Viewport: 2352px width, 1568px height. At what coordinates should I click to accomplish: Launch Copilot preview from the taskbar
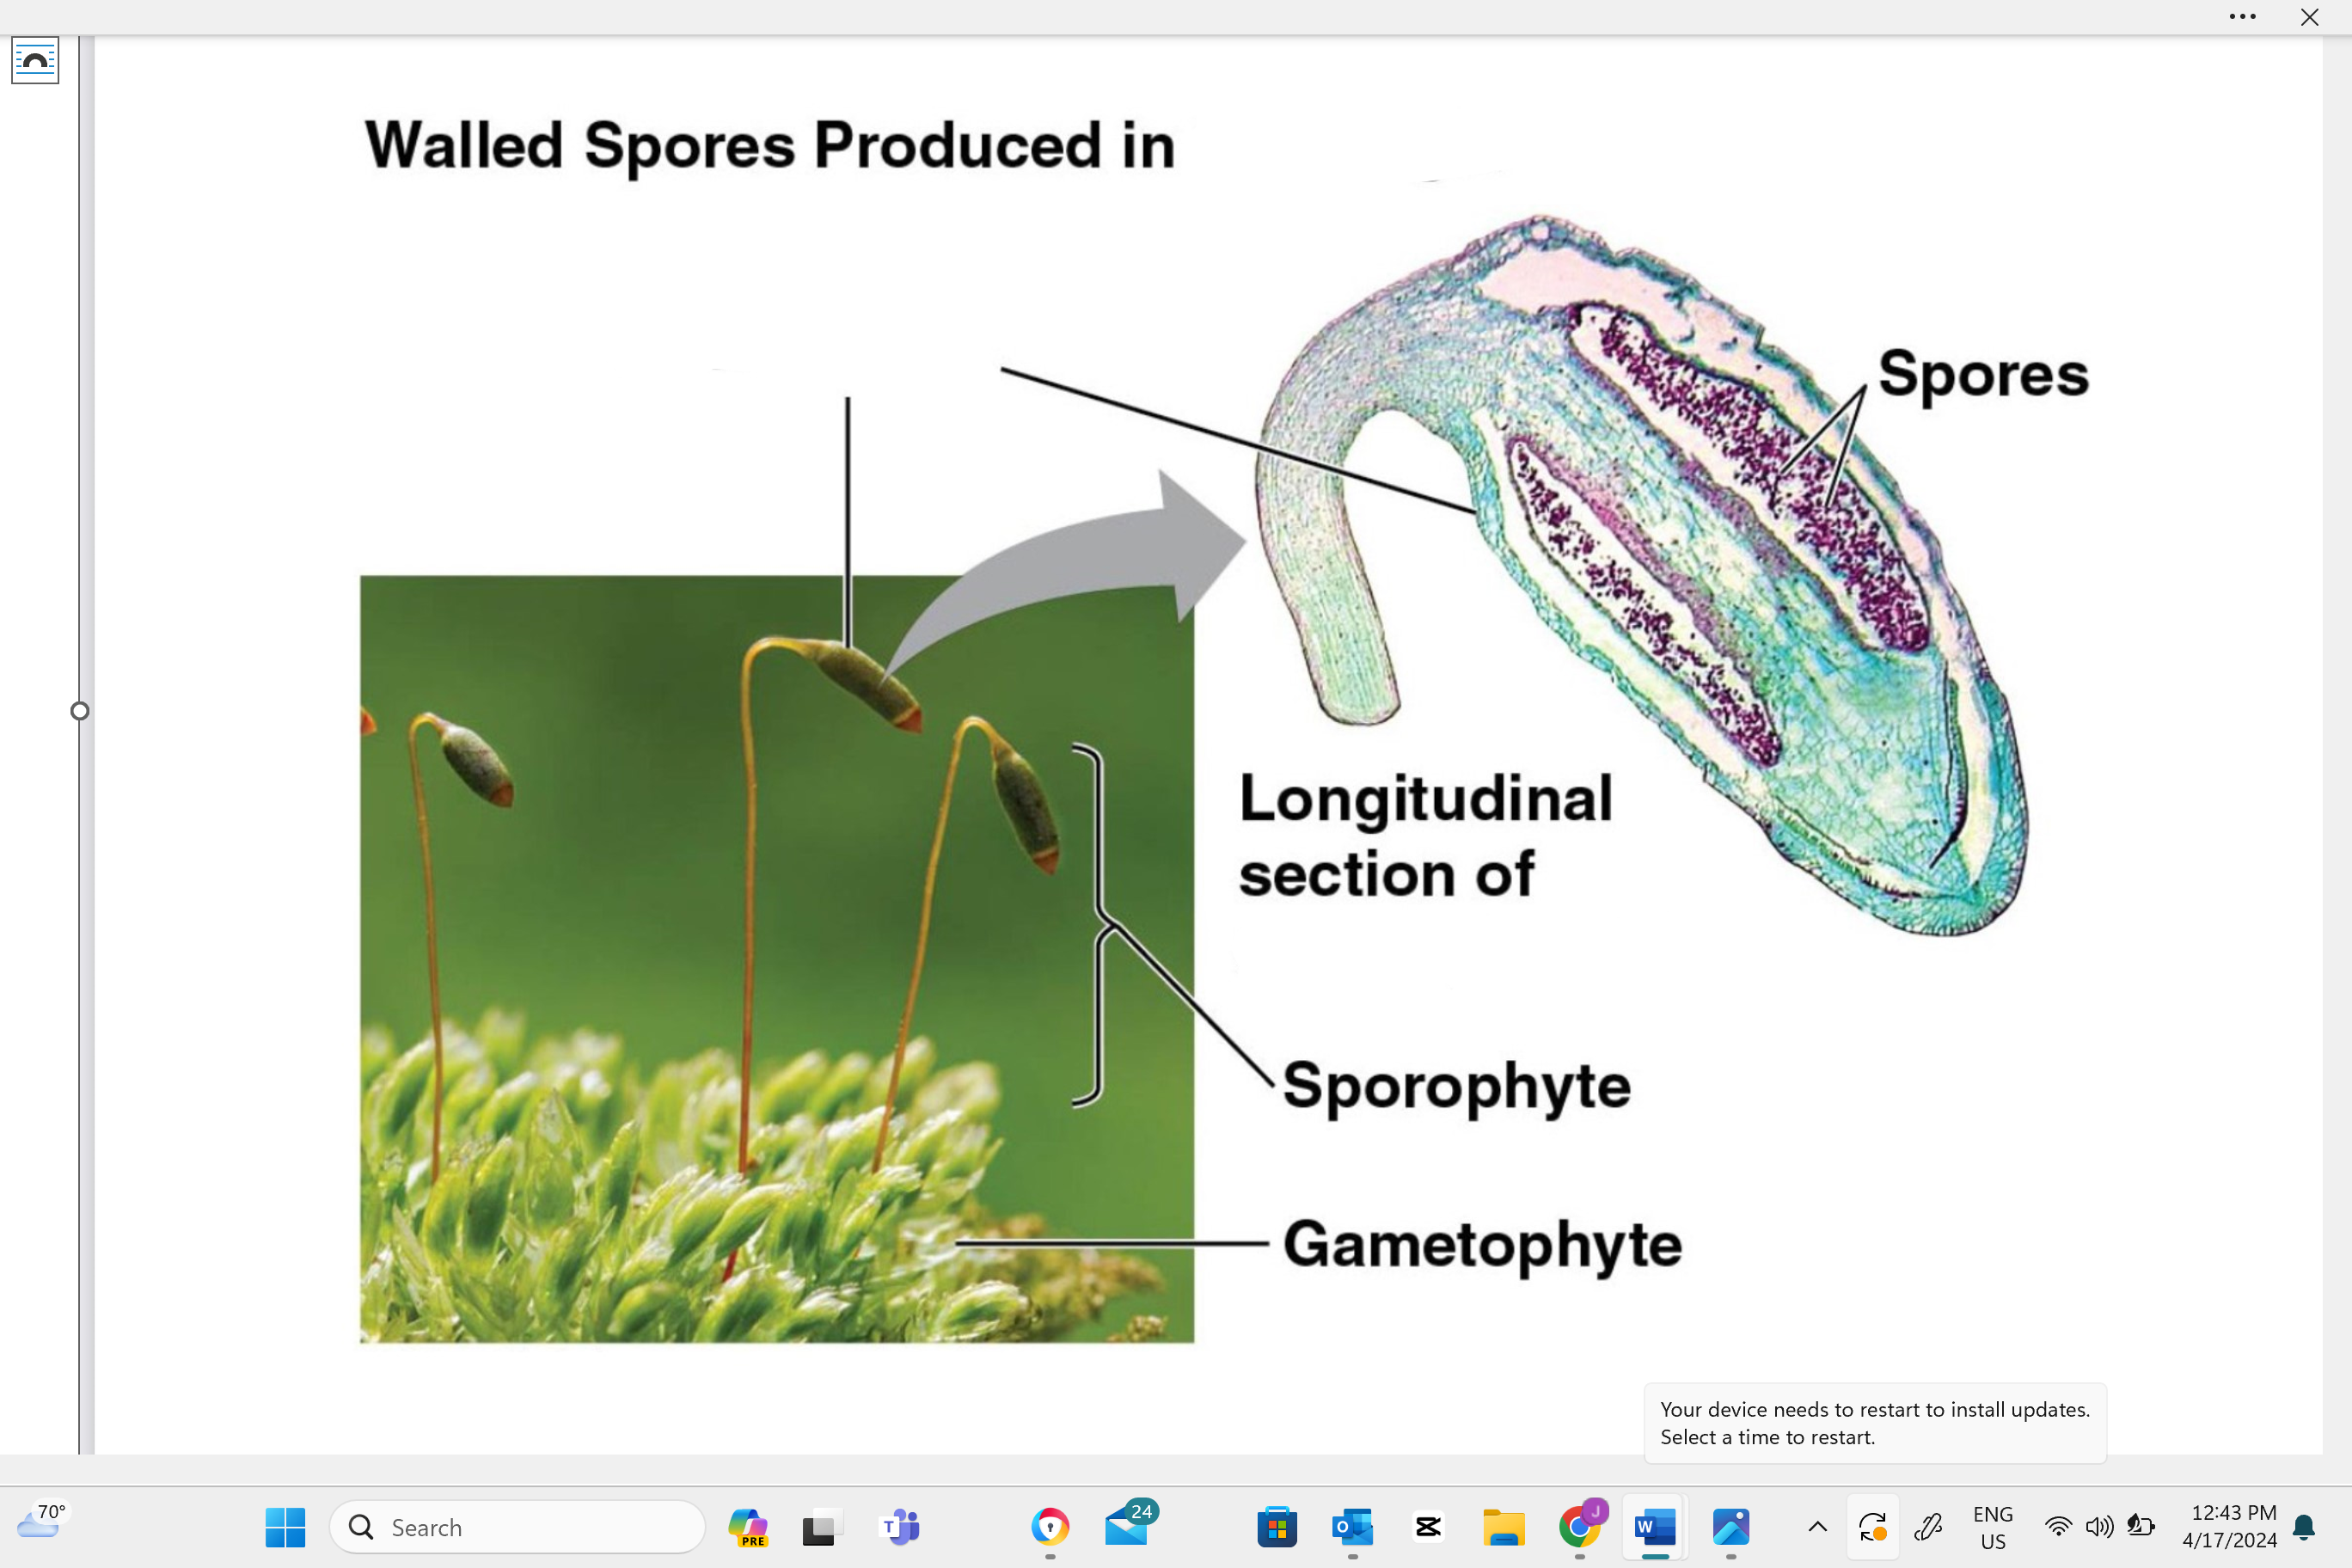(748, 1527)
